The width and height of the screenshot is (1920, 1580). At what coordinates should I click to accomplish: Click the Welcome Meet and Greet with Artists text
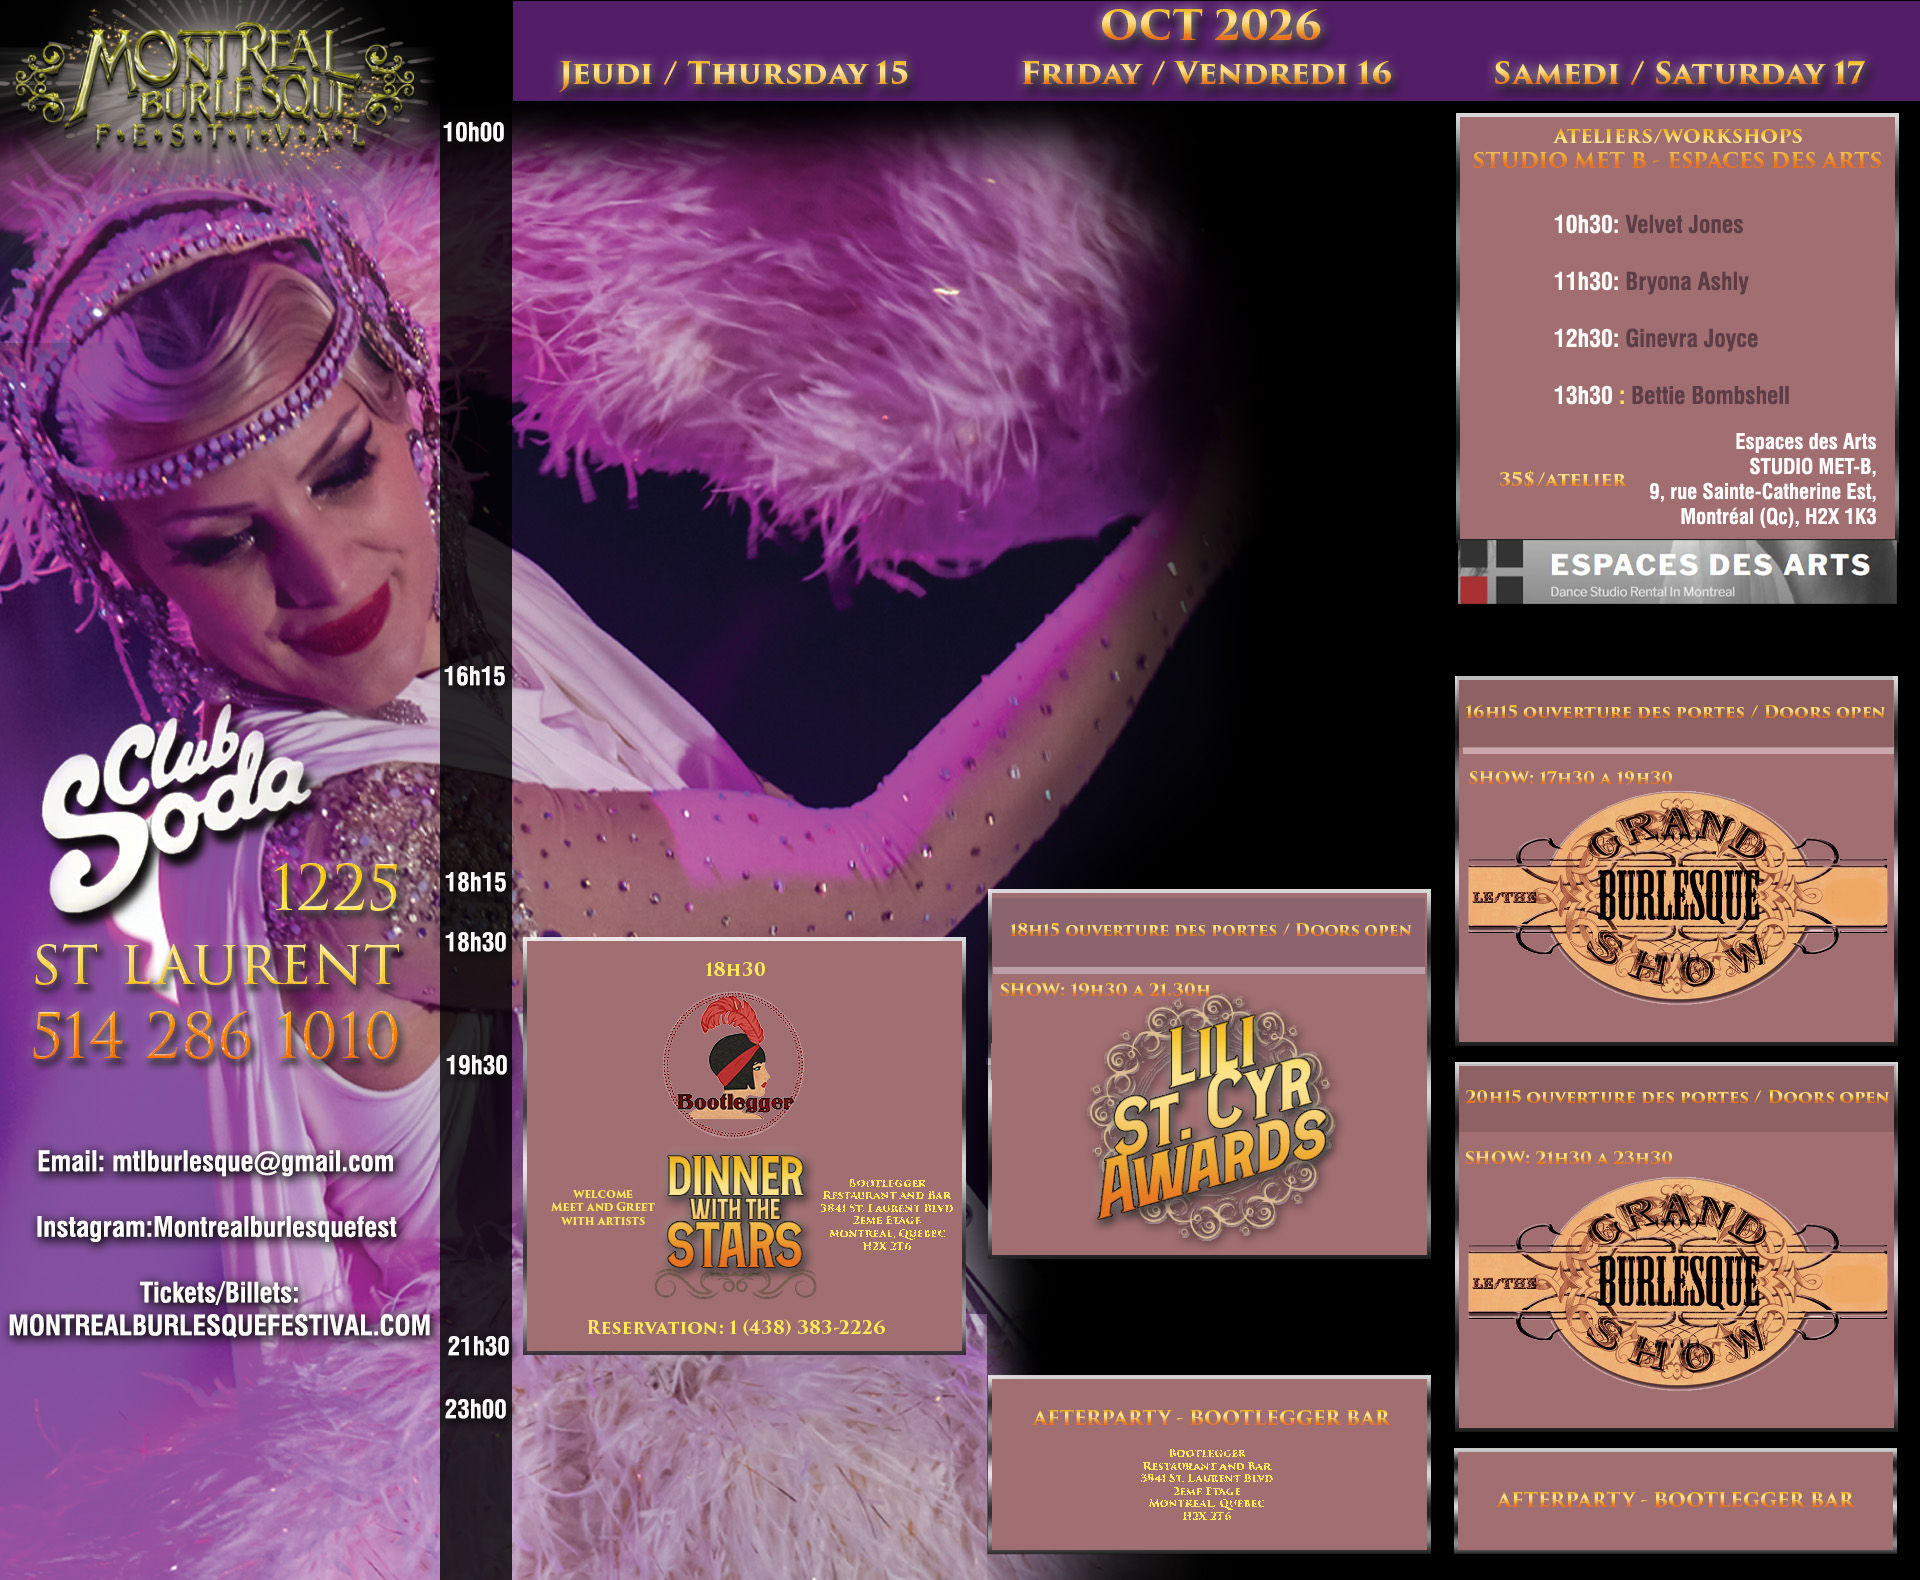coord(603,1208)
